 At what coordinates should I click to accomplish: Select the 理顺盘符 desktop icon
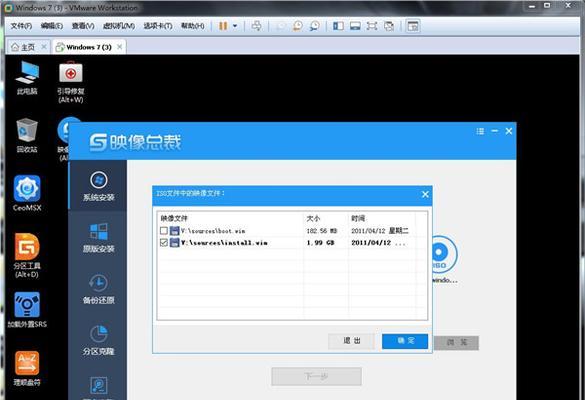pos(27,368)
